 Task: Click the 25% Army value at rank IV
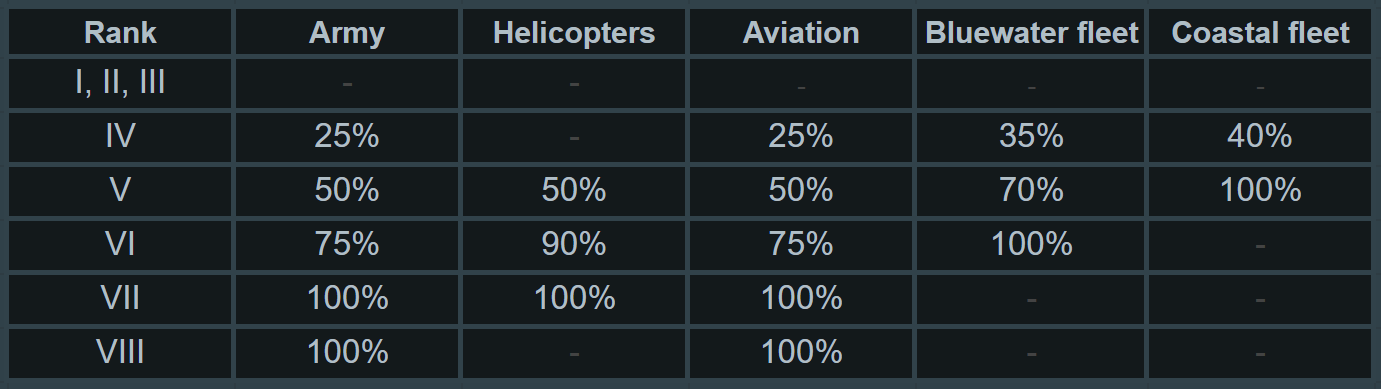(x=346, y=136)
